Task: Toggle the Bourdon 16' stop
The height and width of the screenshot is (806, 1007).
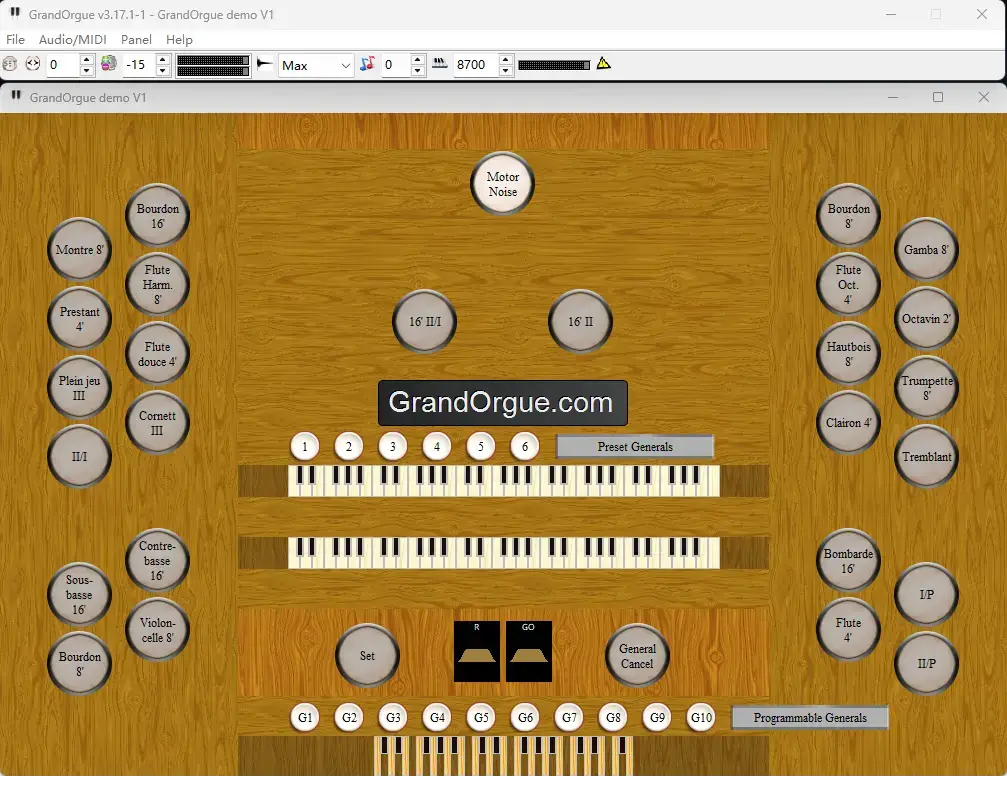Action: (x=157, y=216)
